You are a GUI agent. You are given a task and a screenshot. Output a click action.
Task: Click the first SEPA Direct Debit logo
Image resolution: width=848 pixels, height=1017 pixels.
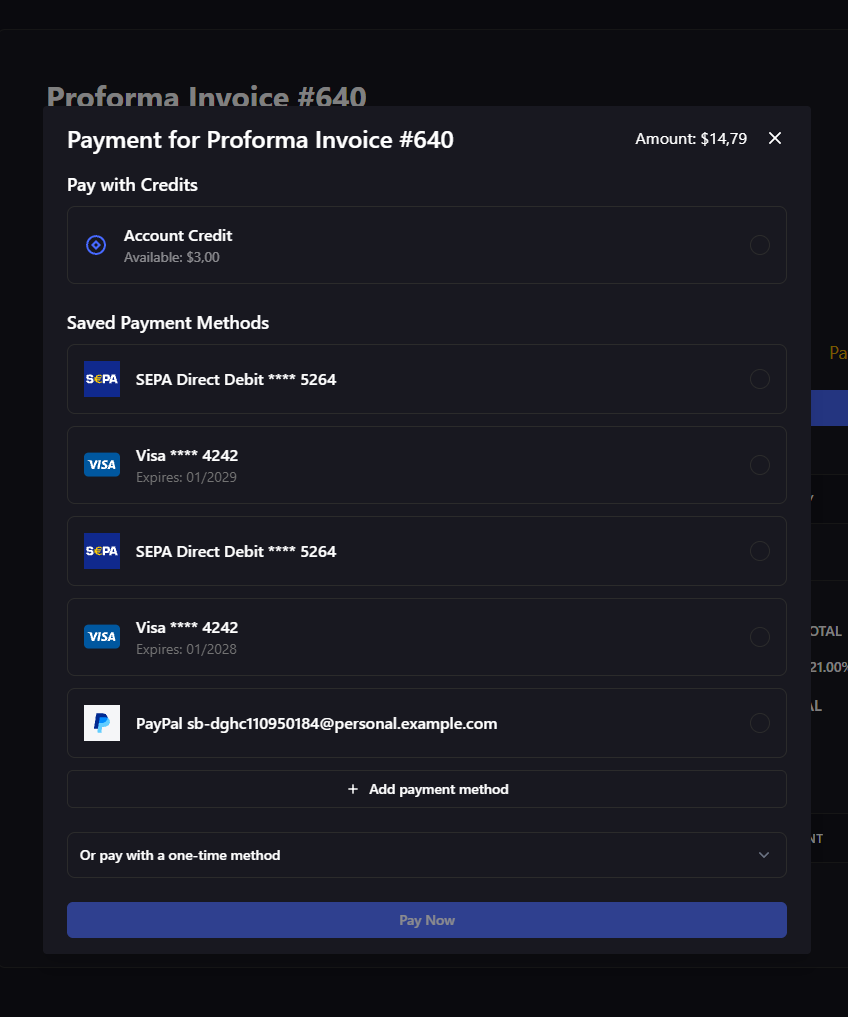pos(102,379)
